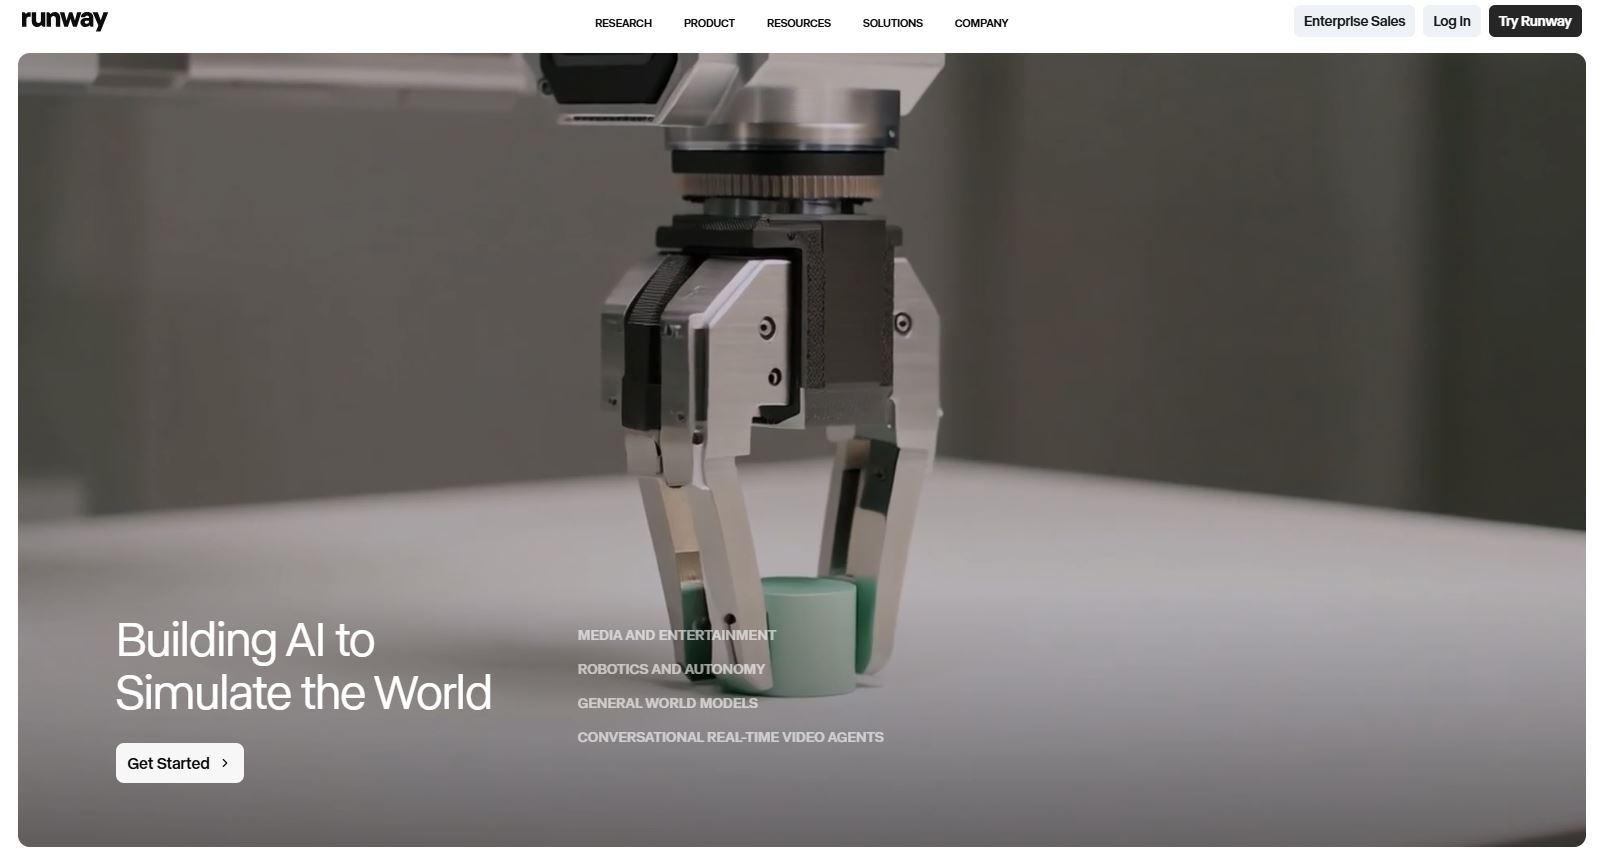The width and height of the screenshot is (1606, 854).
Task: Switch to Robotics and Autonomy category
Action: 670,669
